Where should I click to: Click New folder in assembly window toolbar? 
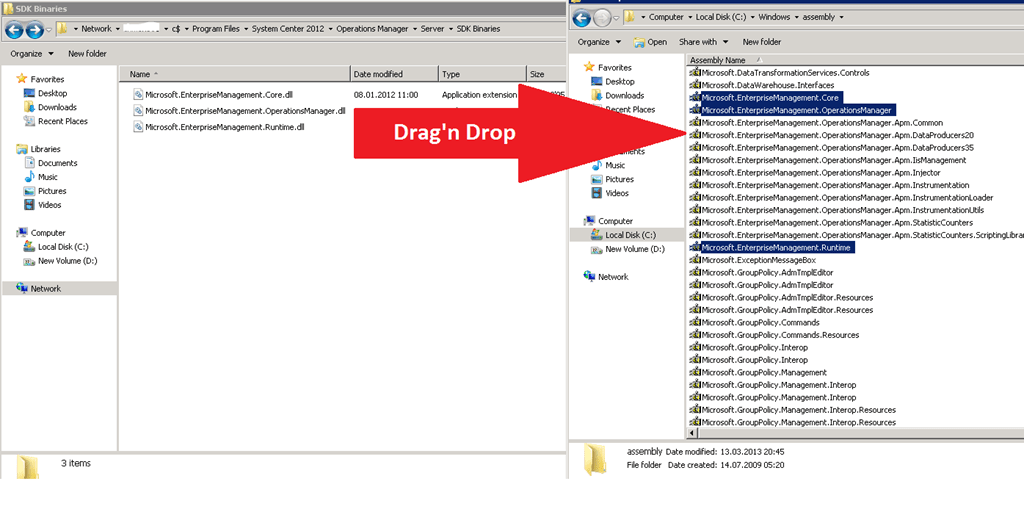pos(761,42)
